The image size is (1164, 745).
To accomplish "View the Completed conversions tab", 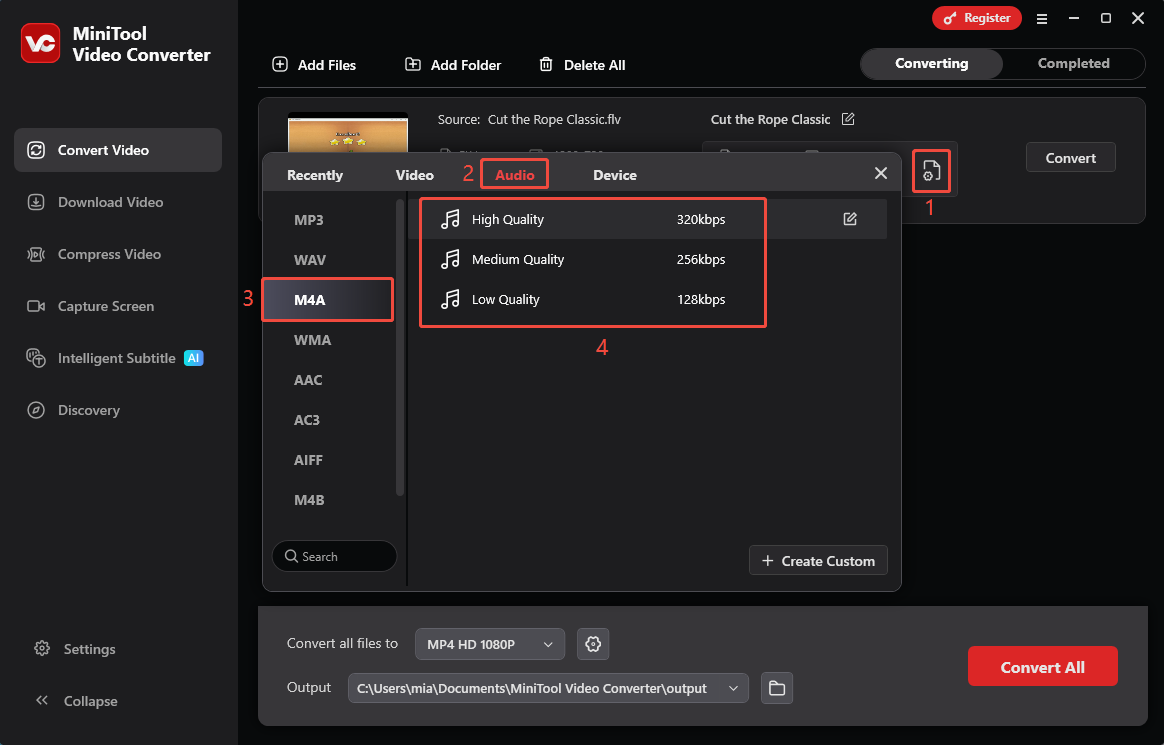I will pyautogui.click(x=1074, y=63).
